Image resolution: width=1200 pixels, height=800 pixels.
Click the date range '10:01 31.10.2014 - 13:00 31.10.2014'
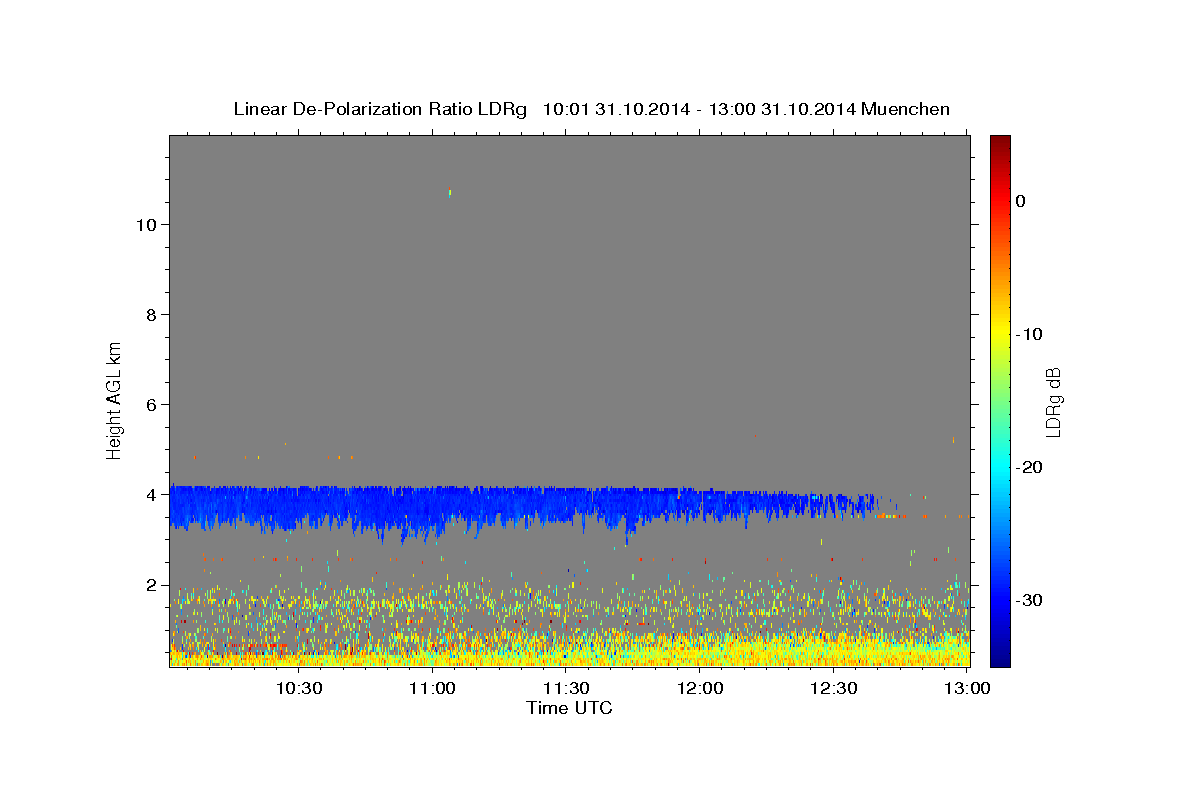pyautogui.click(x=698, y=109)
